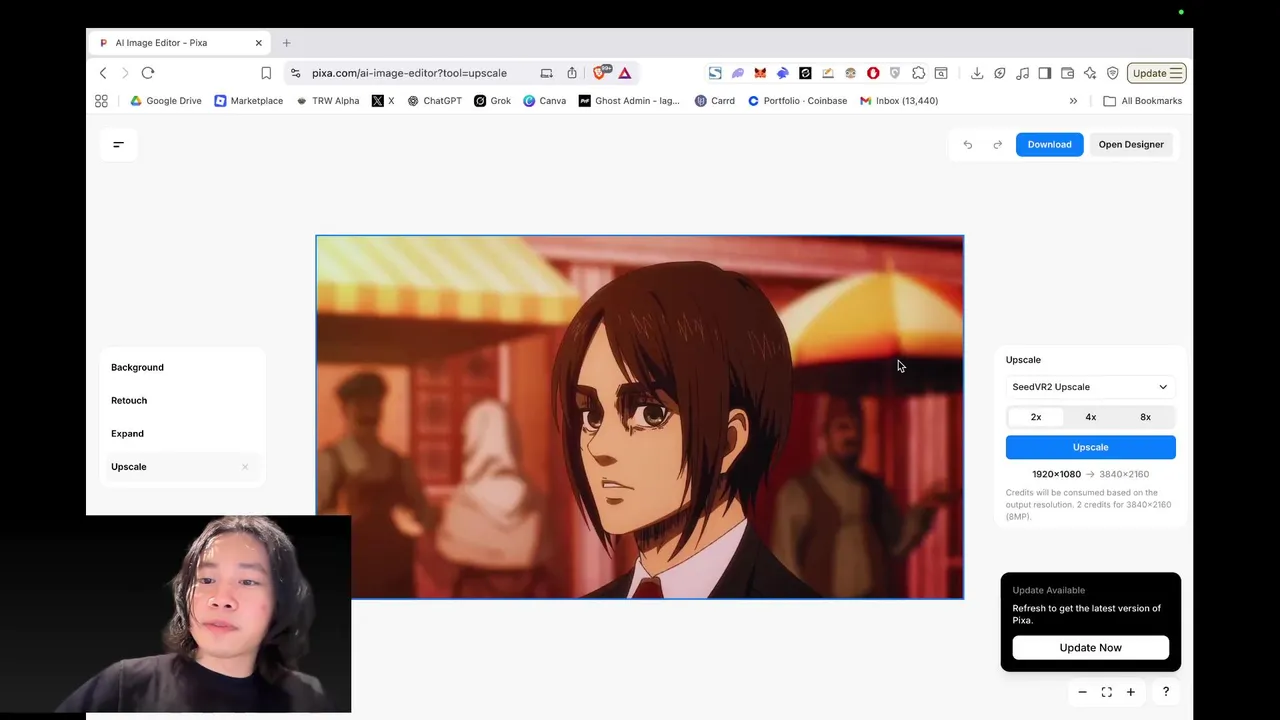Click the share icon in address bar
Image resolution: width=1280 pixels, height=720 pixels.
[x=572, y=73]
